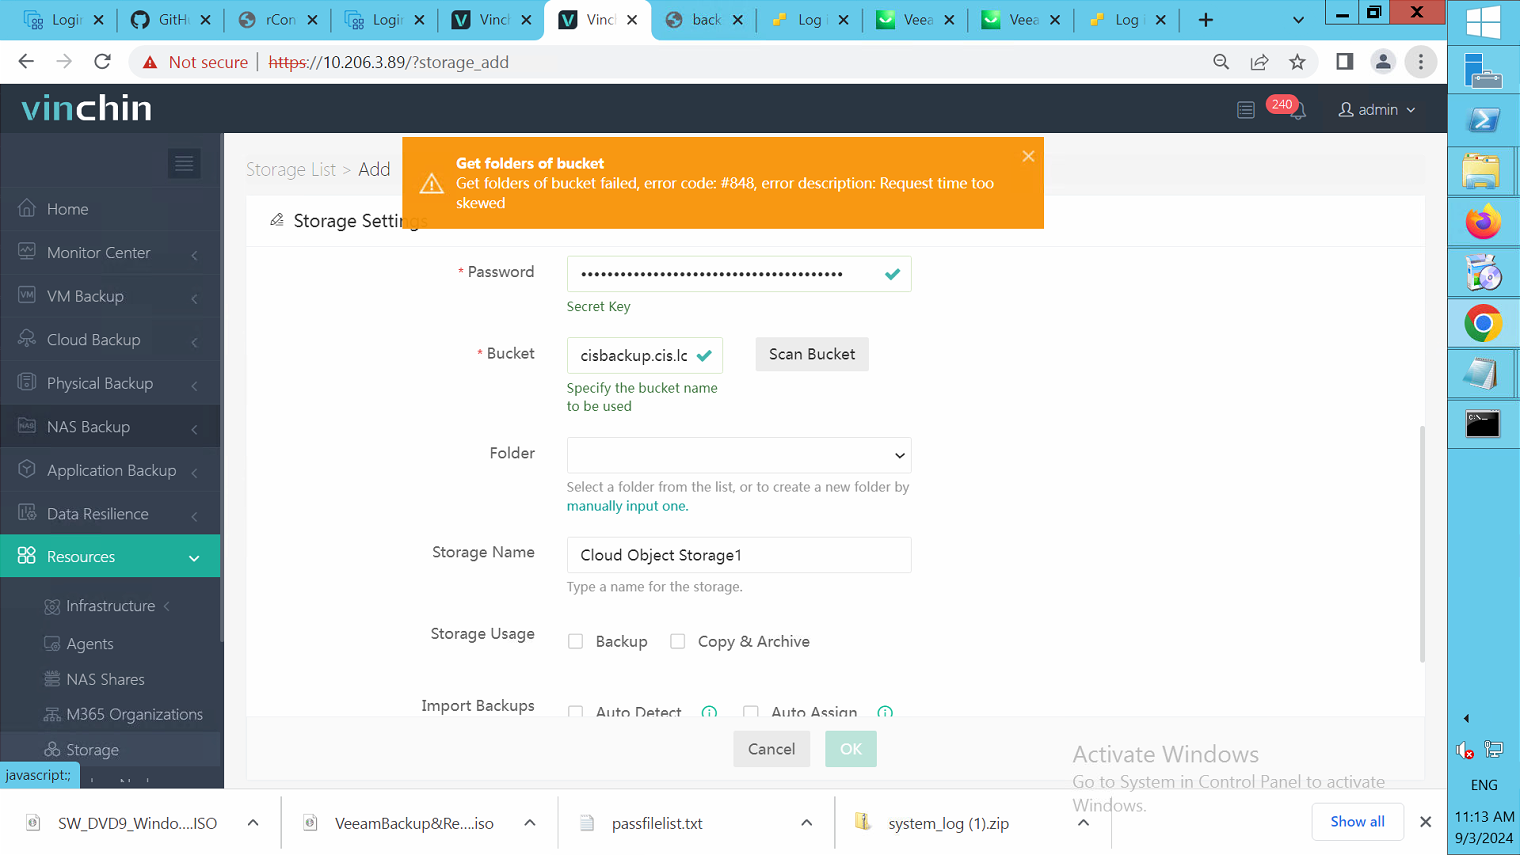
Task: Click the Home sidebar icon
Action: [x=27, y=208]
